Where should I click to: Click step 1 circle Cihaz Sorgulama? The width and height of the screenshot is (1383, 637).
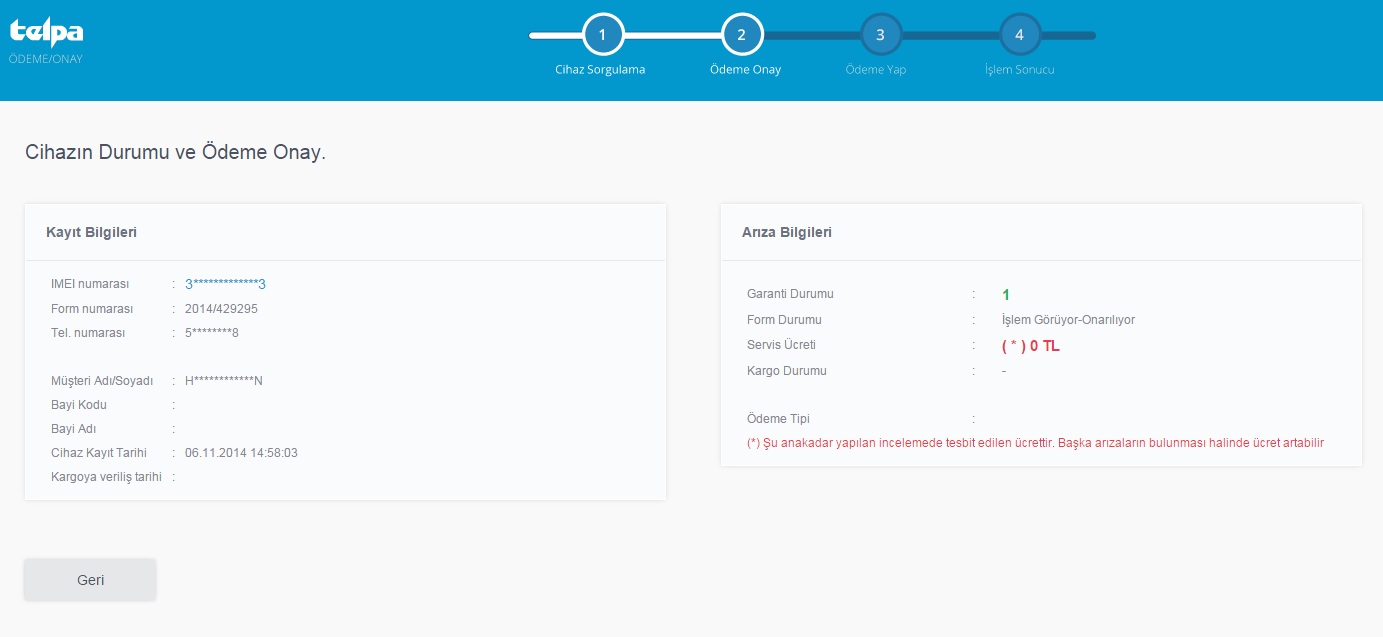(x=602, y=35)
